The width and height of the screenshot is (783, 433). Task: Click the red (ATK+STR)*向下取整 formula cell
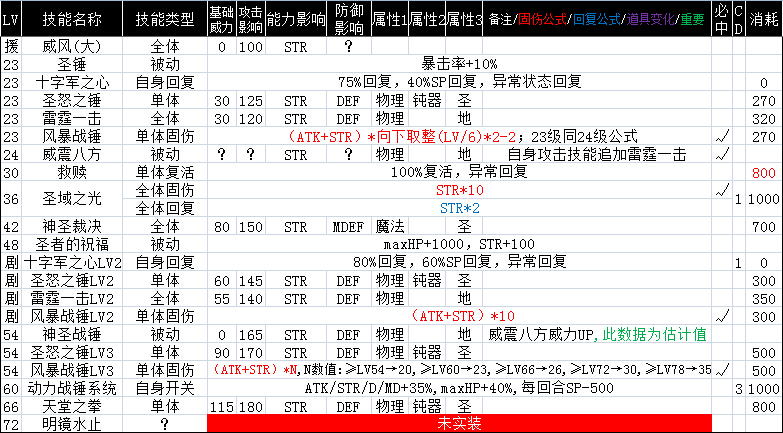pos(459,136)
